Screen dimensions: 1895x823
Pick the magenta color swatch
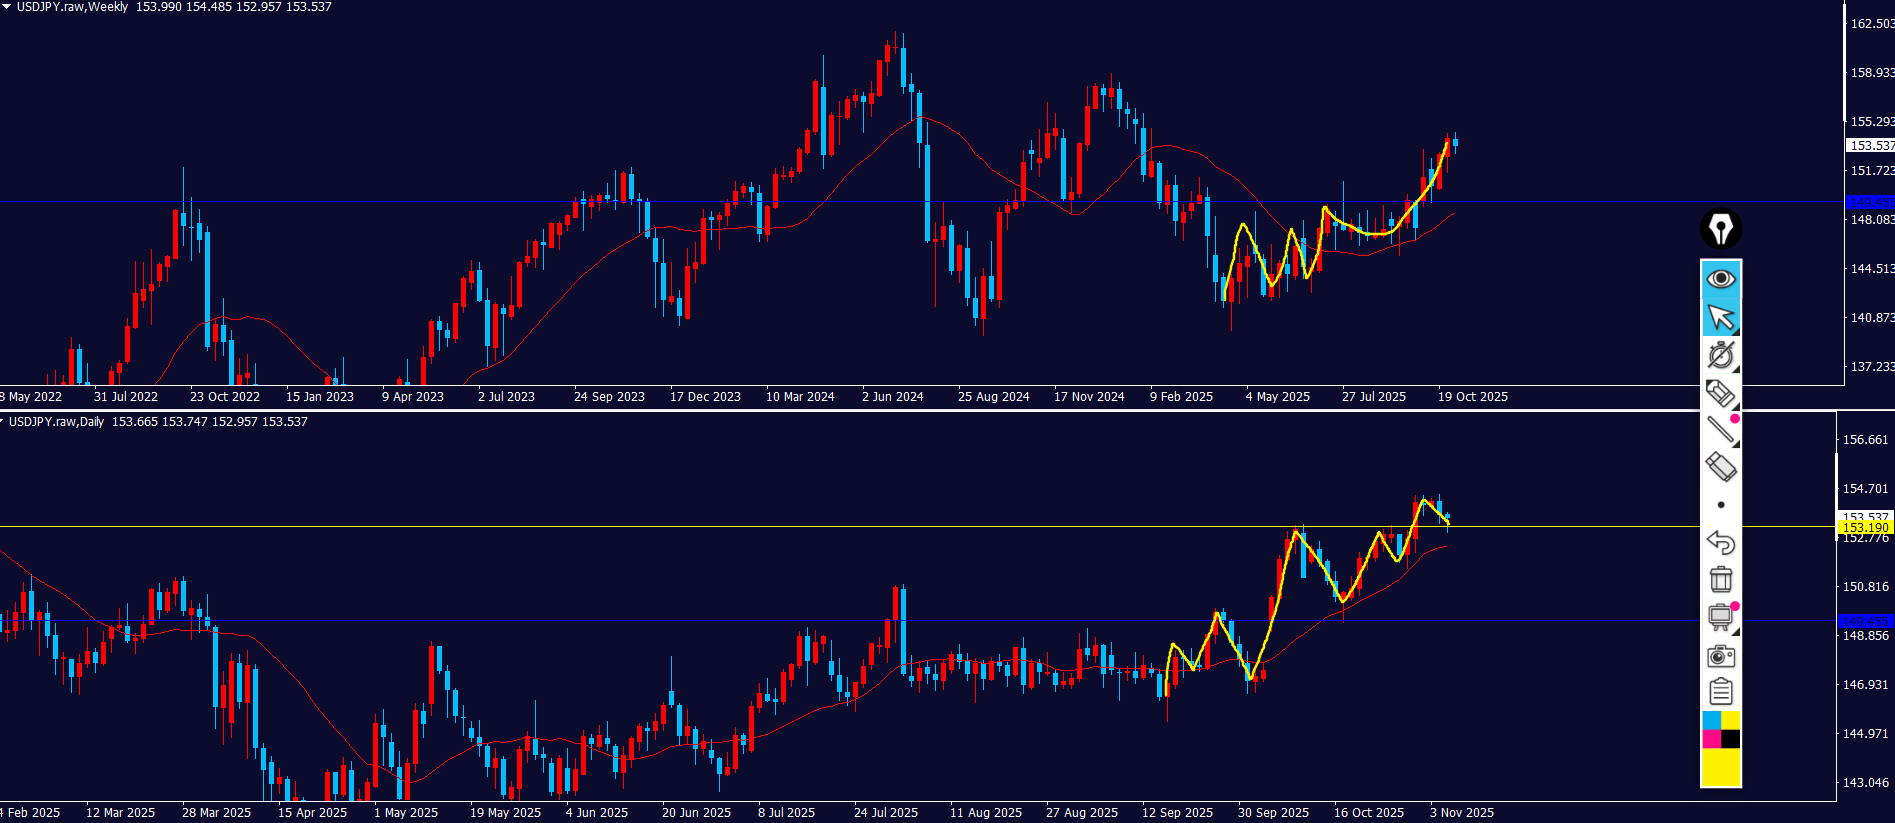coord(1711,739)
